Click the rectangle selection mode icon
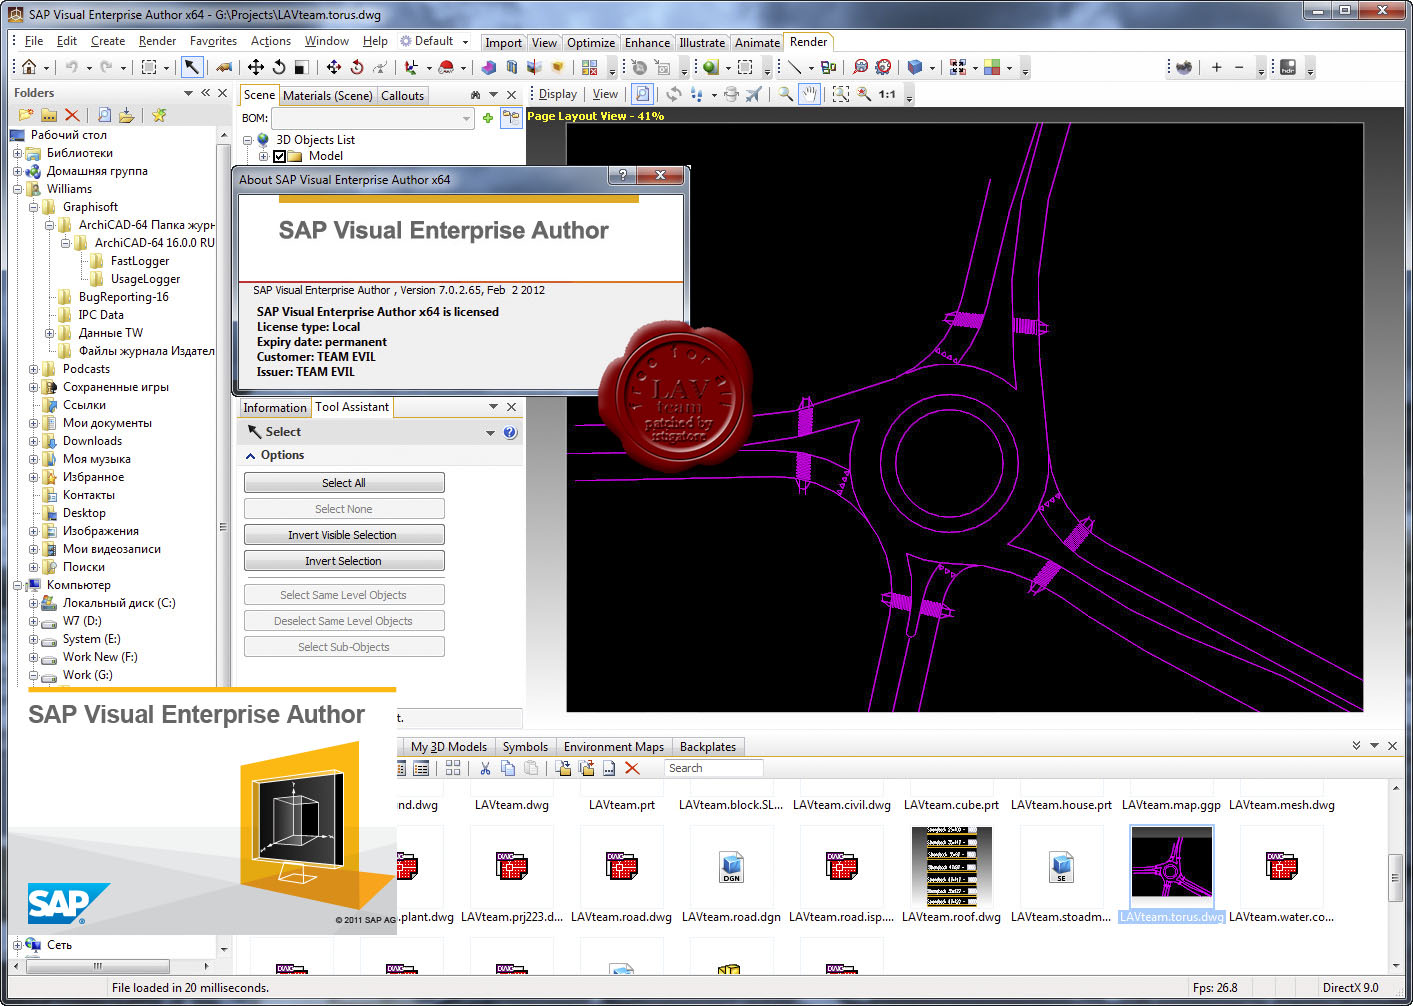This screenshot has width=1413, height=1006. [149, 67]
